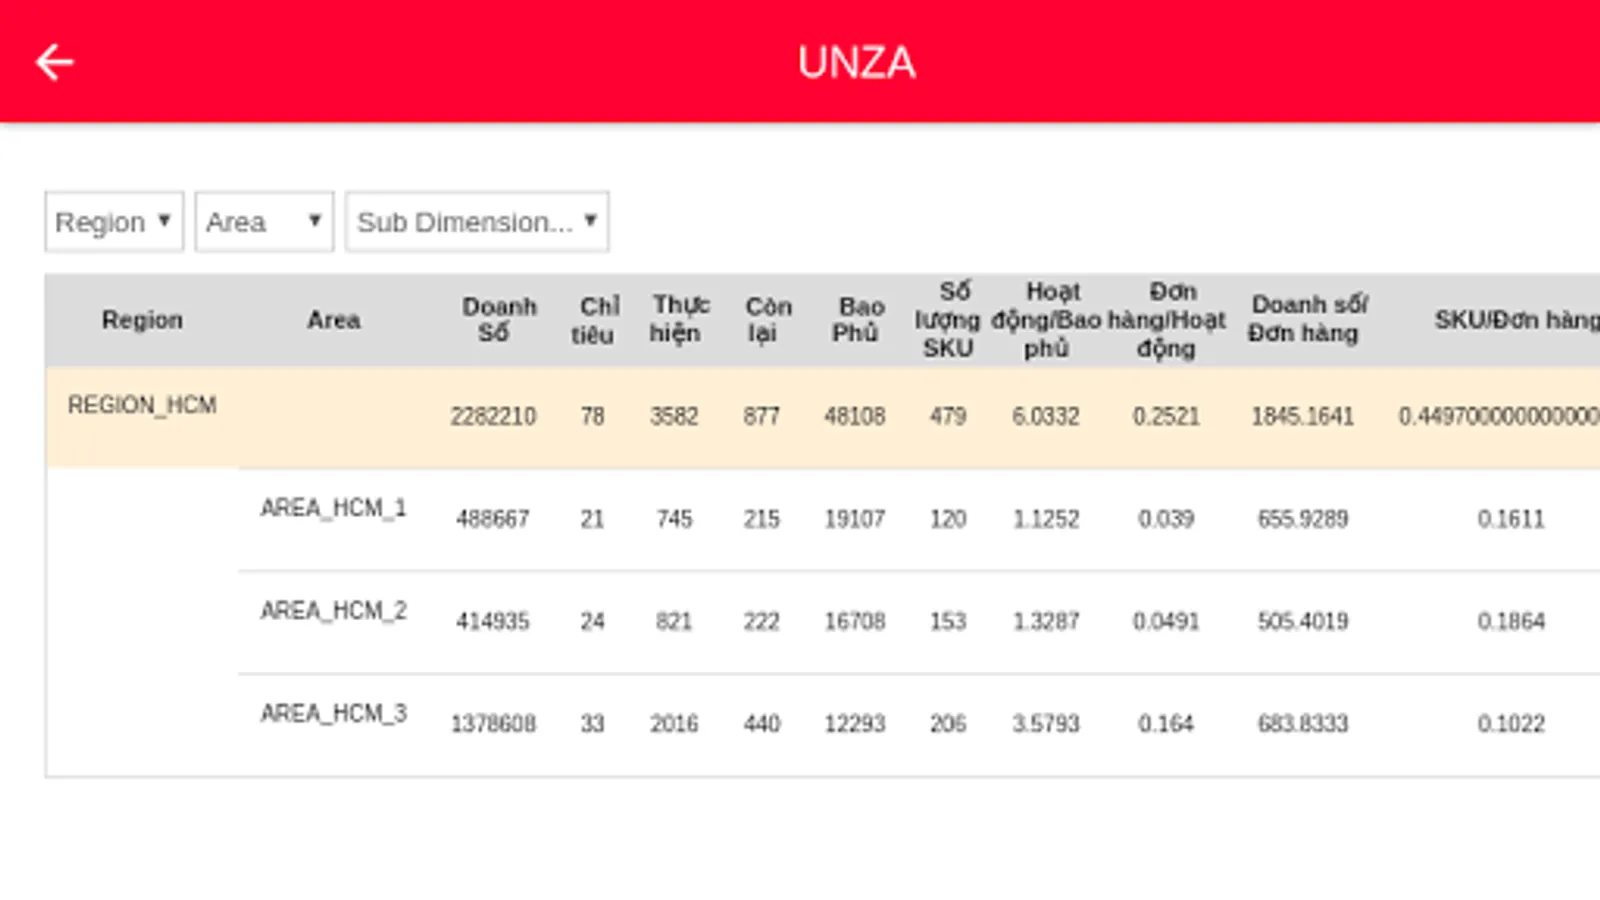Click the 222 remaining value

coord(761,621)
